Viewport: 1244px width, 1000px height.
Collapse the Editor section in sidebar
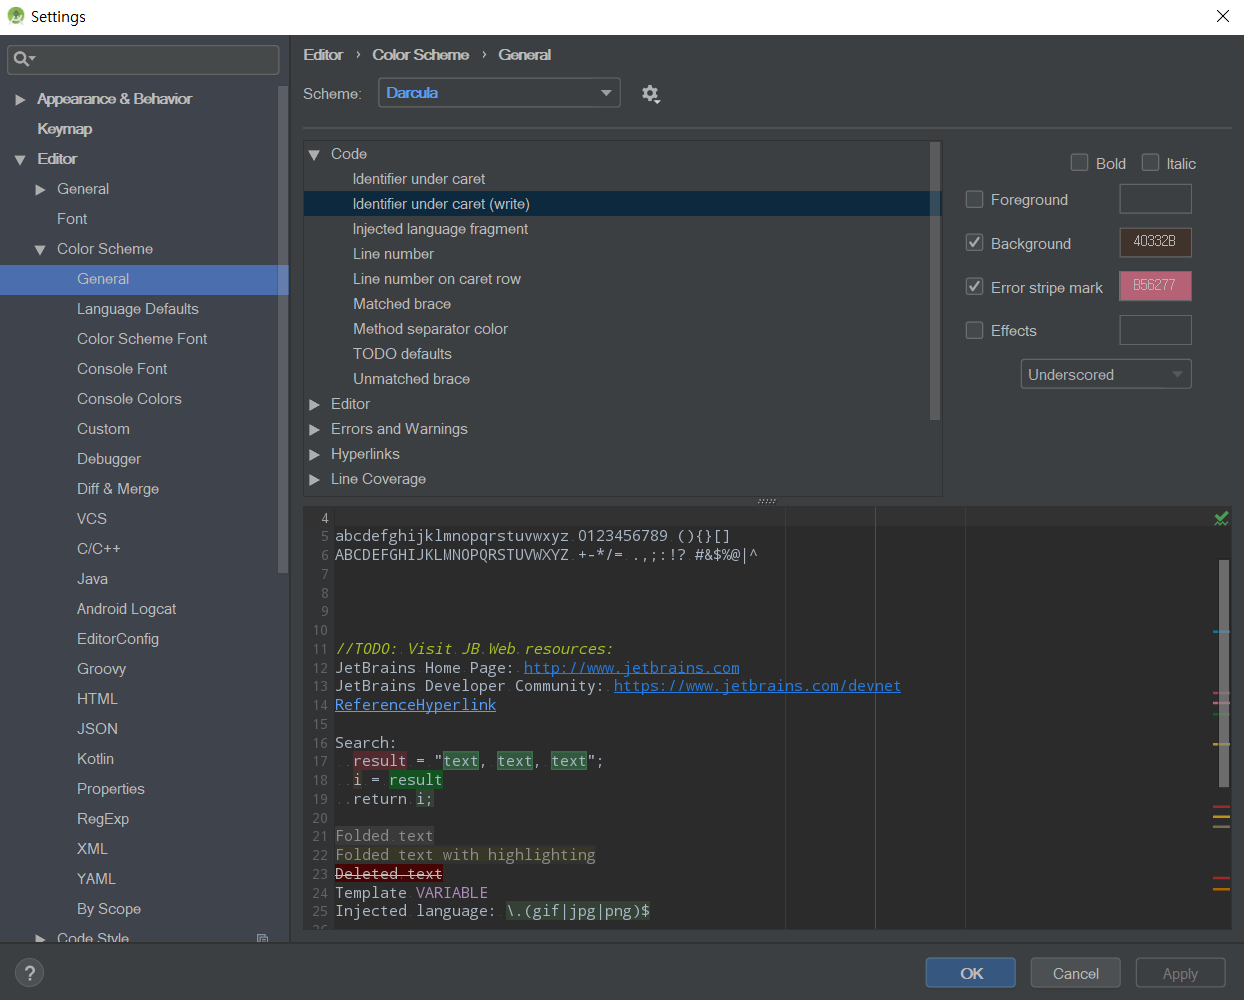tap(20, 159)
